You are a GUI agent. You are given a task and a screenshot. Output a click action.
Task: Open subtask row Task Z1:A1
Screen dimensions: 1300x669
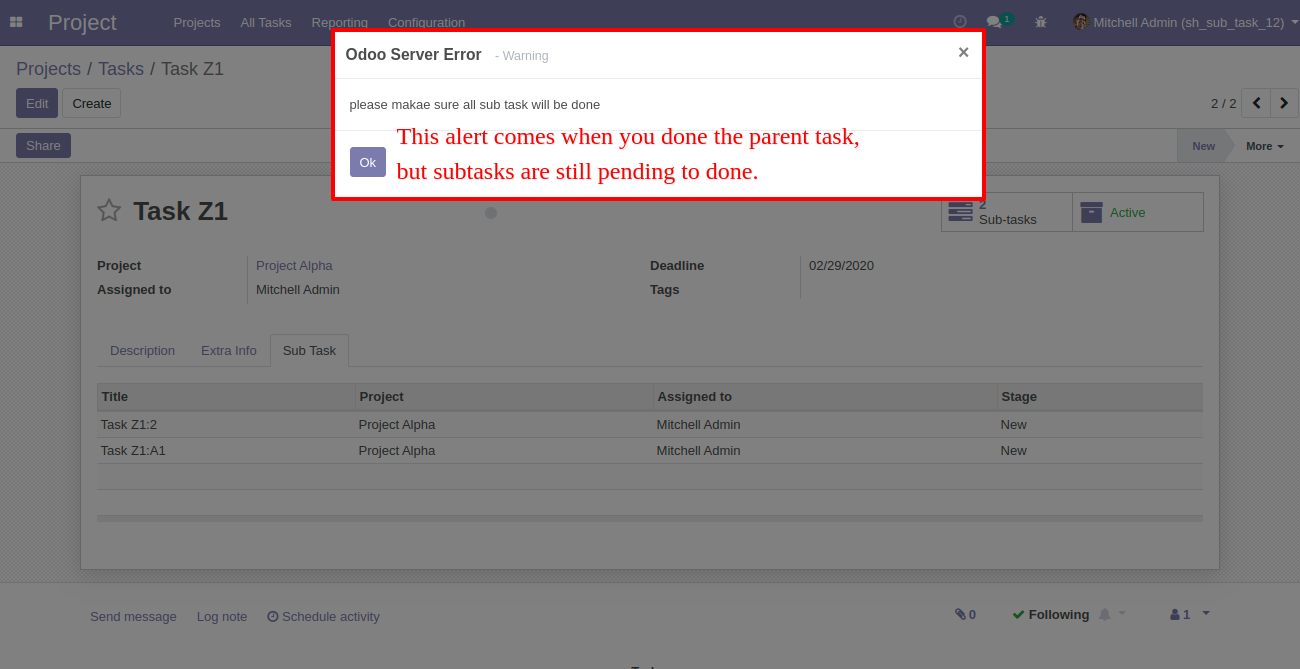tap(650, 450)
